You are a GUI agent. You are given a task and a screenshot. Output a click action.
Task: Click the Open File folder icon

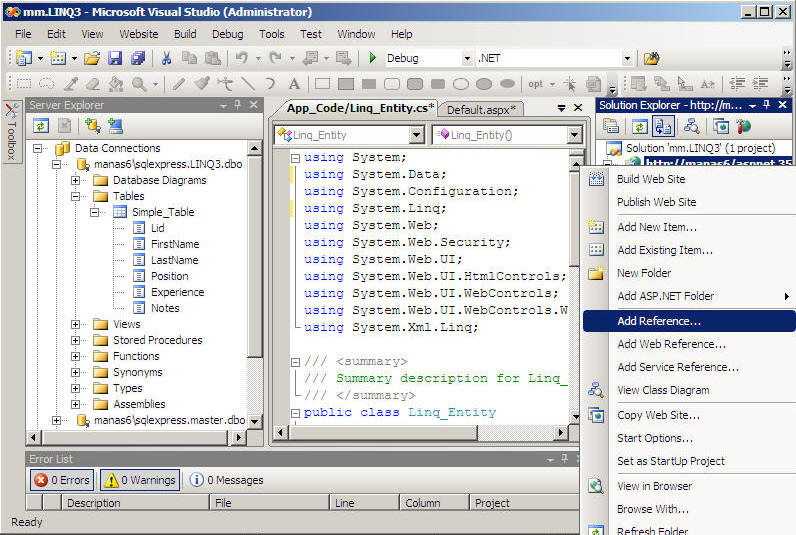click(92, 58)
